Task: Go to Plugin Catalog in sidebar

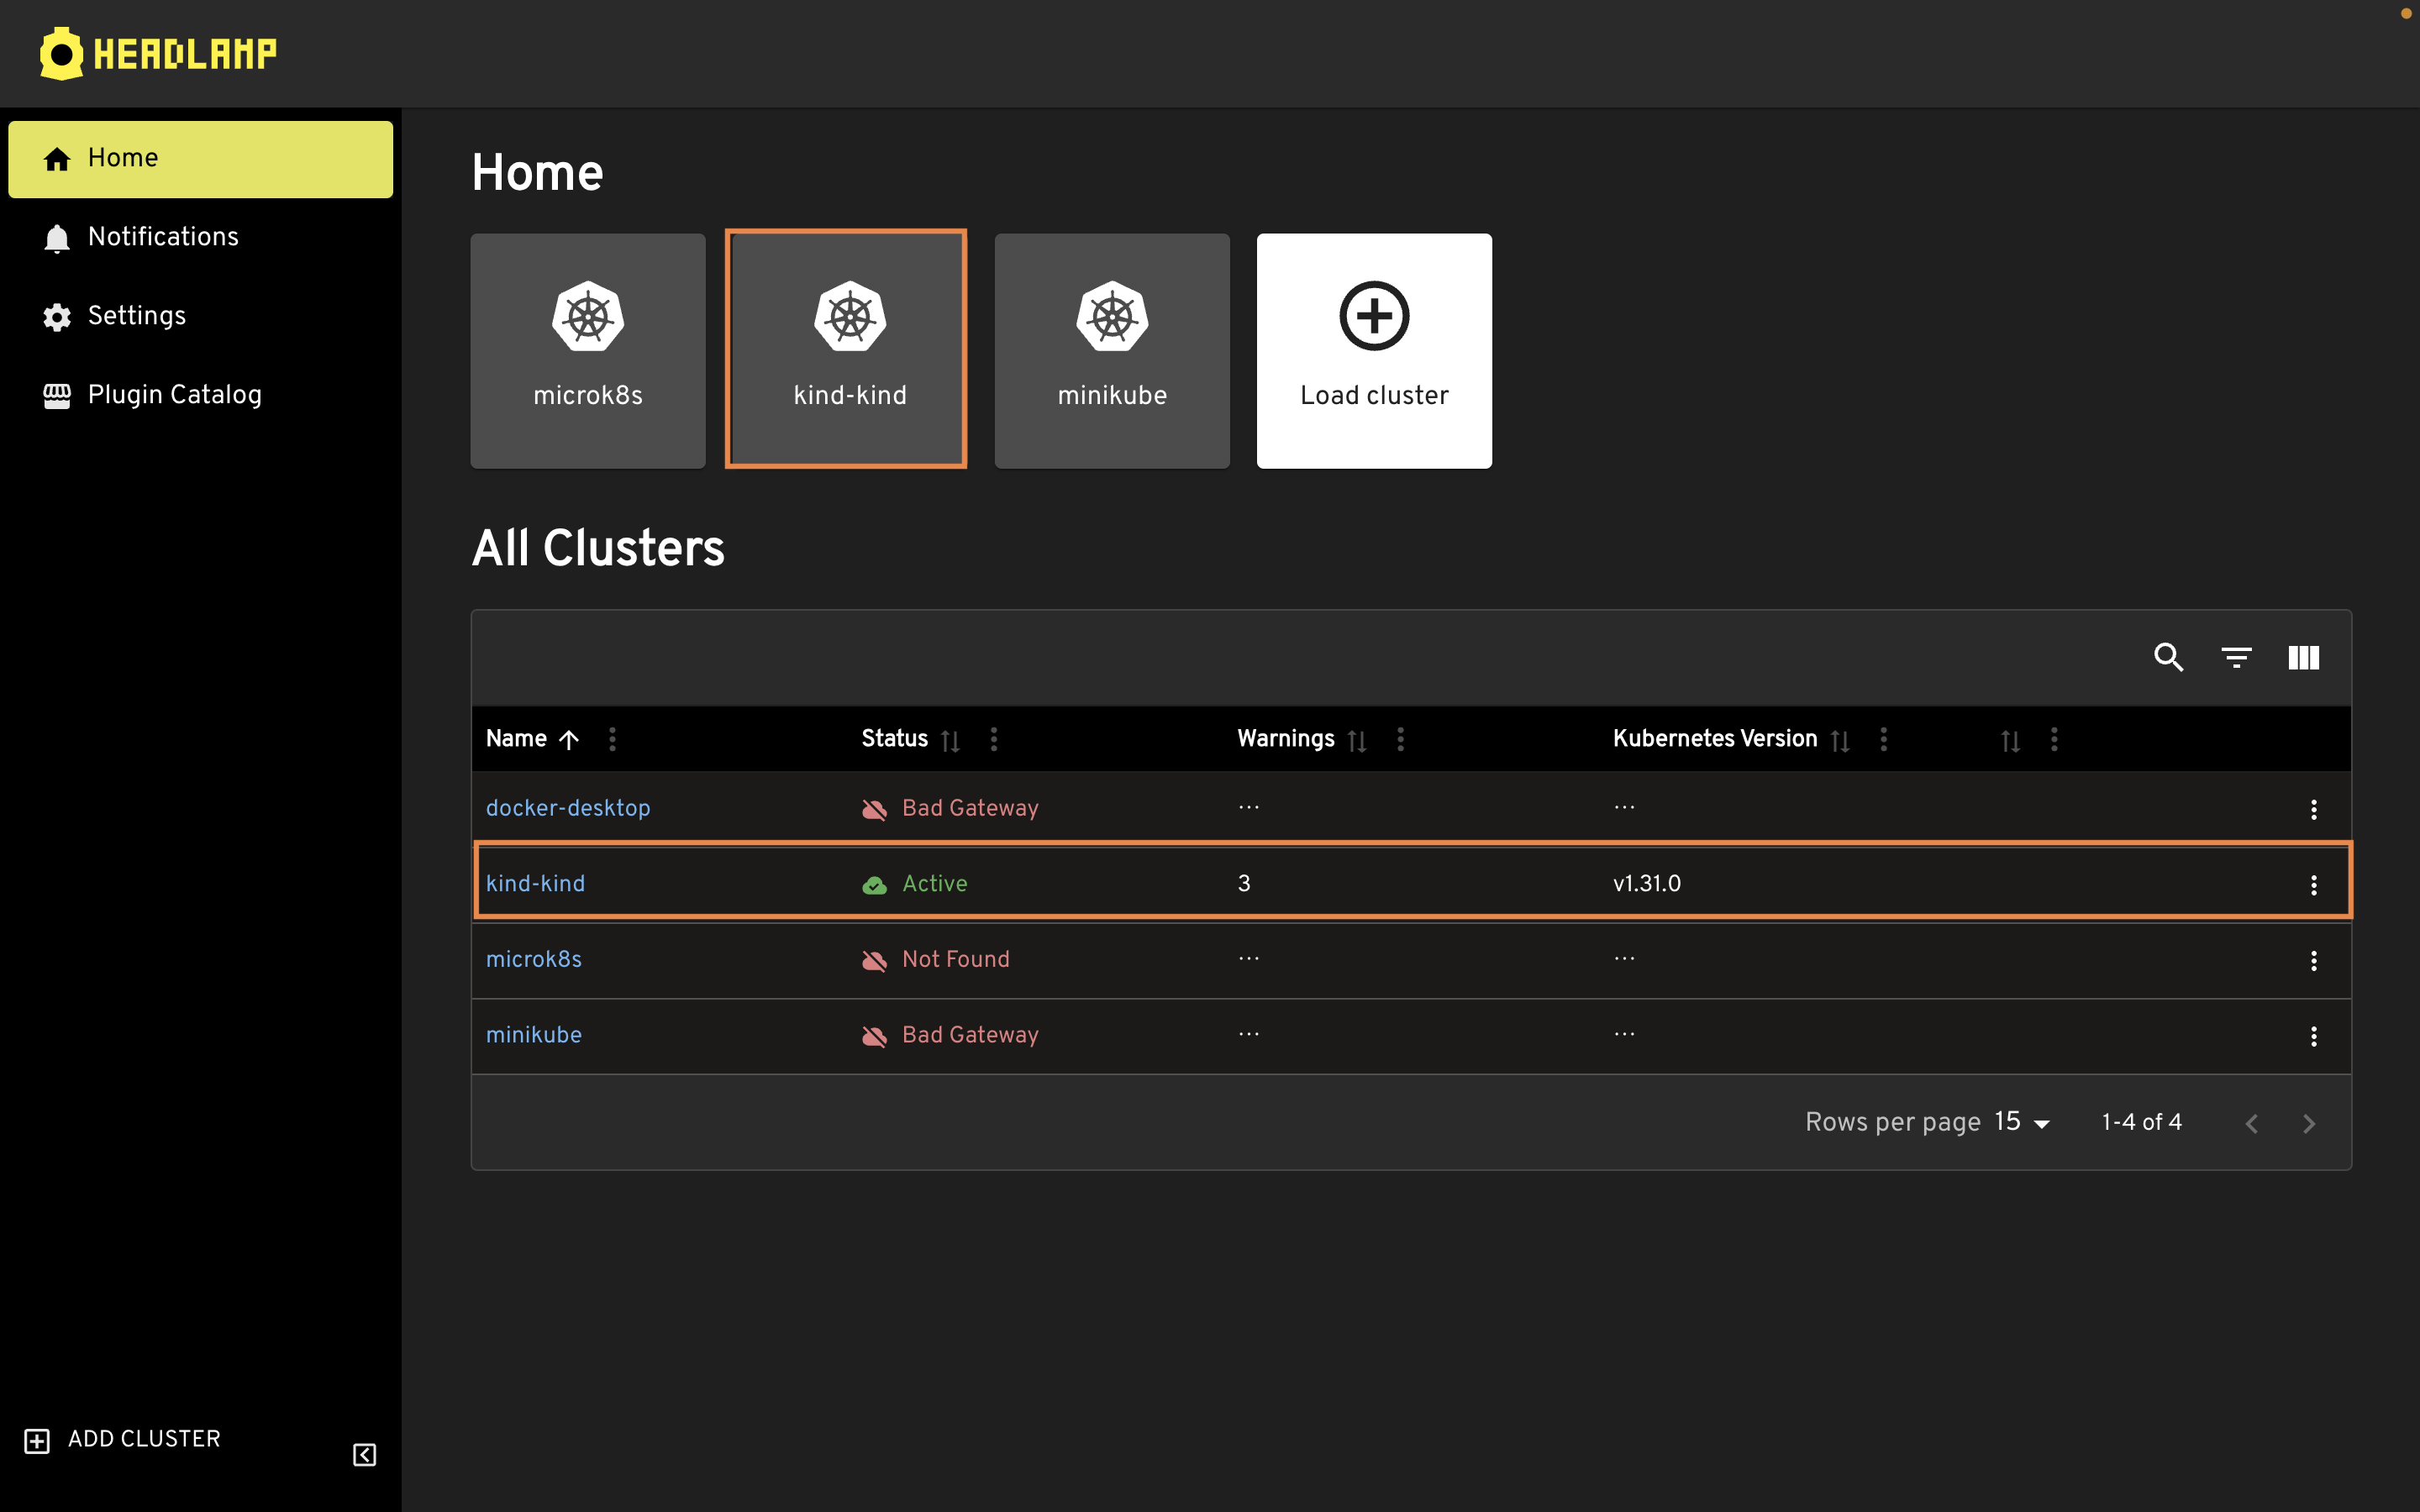Action: [174, 395]
